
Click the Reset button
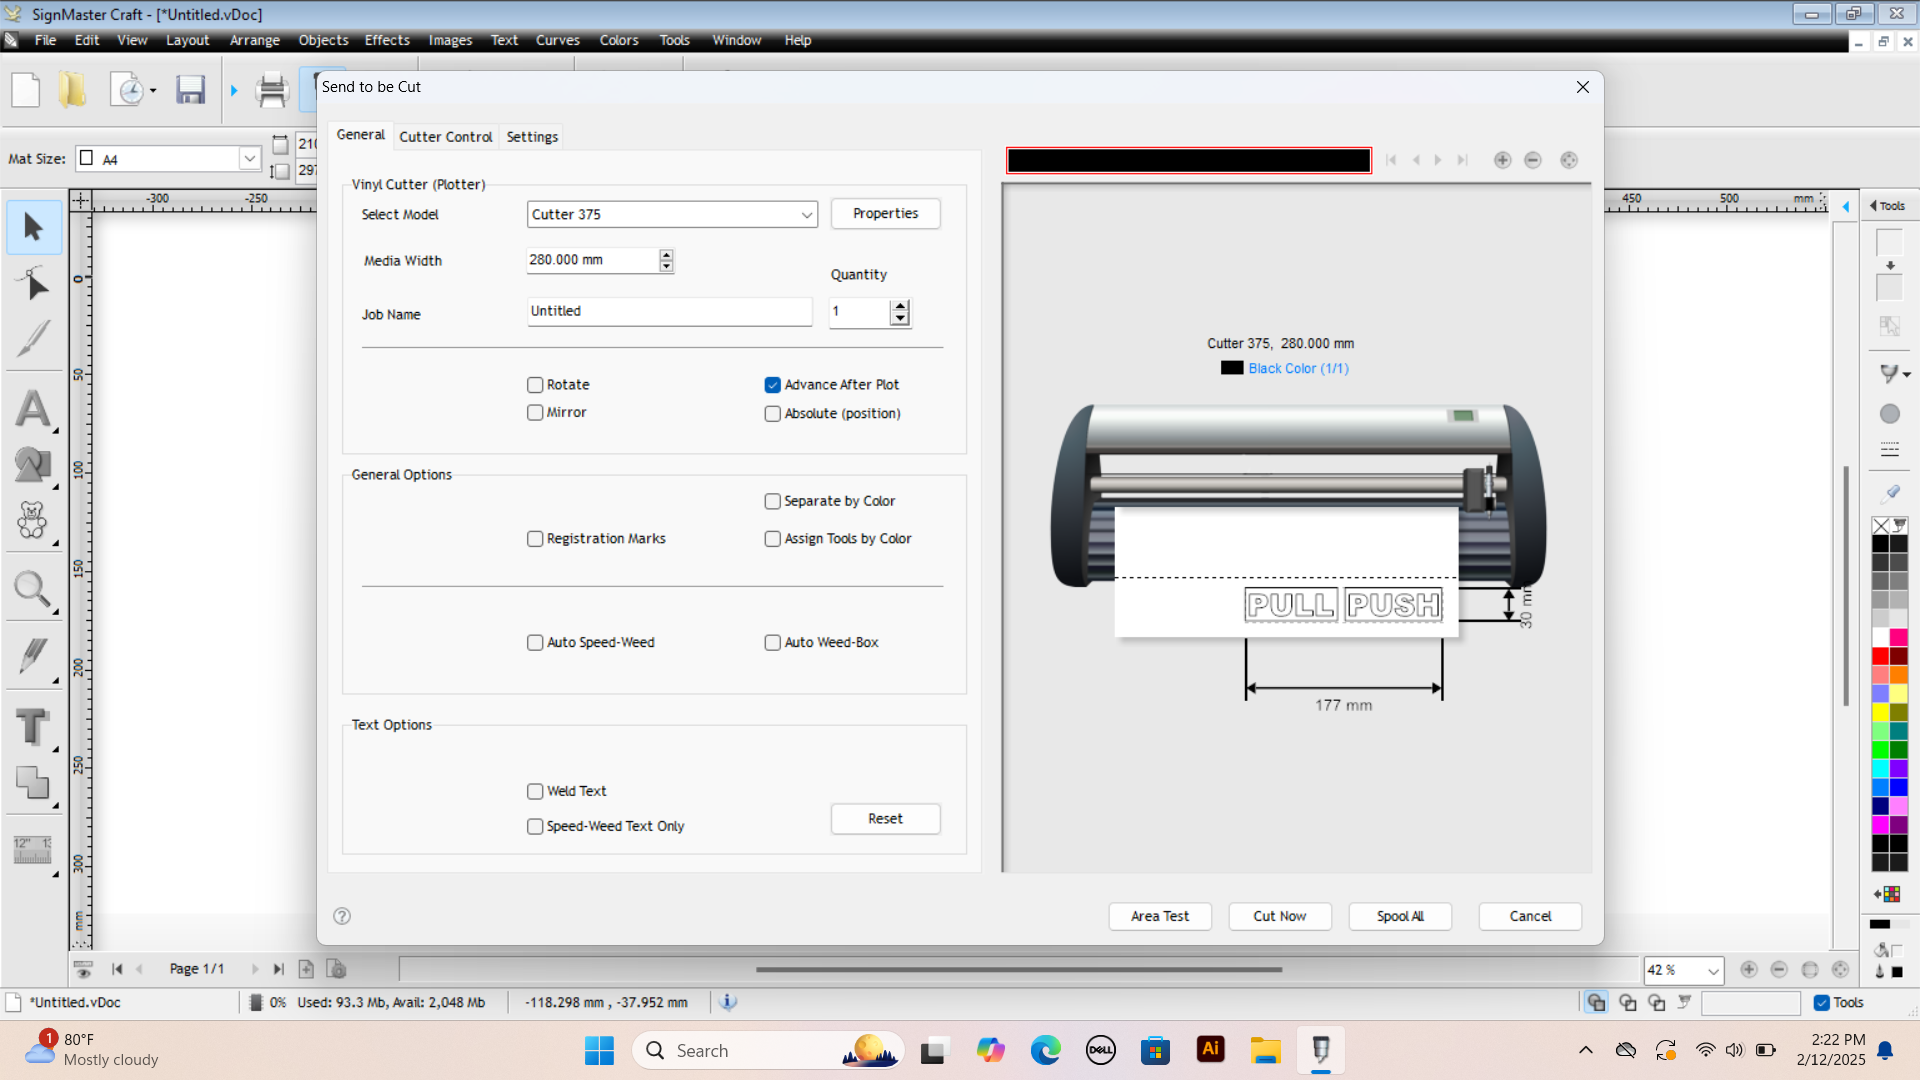pos(885,819)
